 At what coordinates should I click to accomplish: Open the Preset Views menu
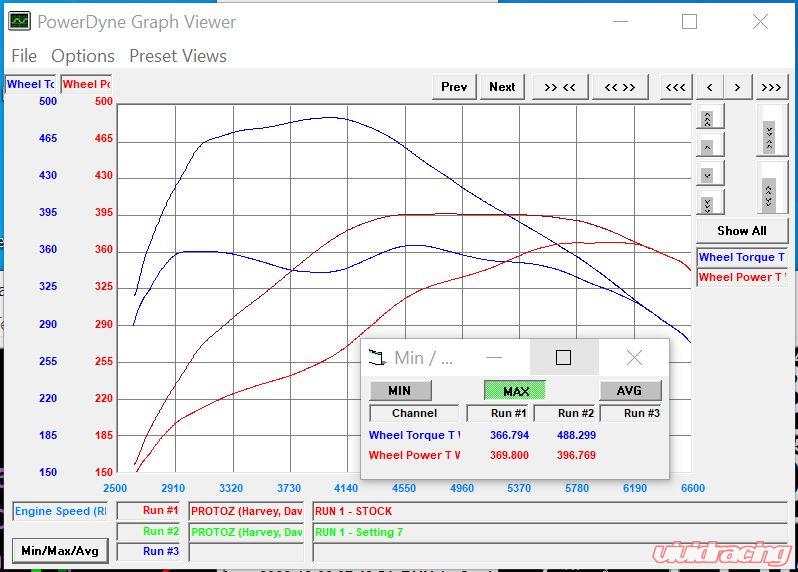pos(178,56)
